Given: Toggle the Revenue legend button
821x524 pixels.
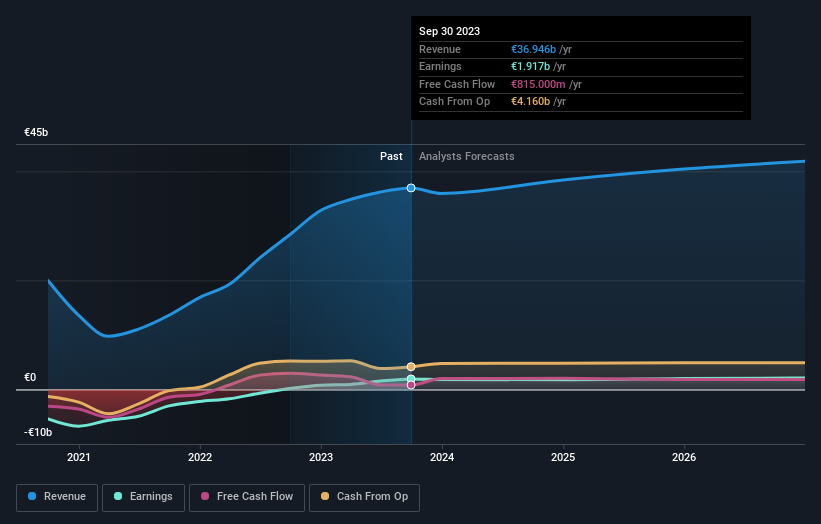Looking at the screenshot, I should pos(57,497).
